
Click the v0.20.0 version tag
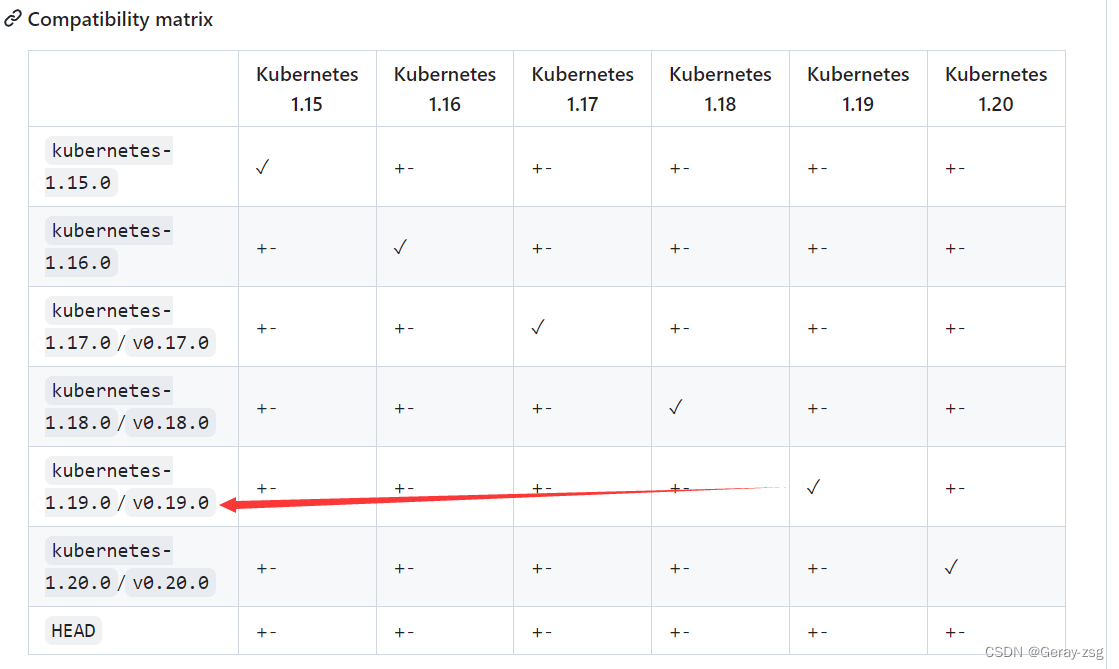(x=171, y=583)
